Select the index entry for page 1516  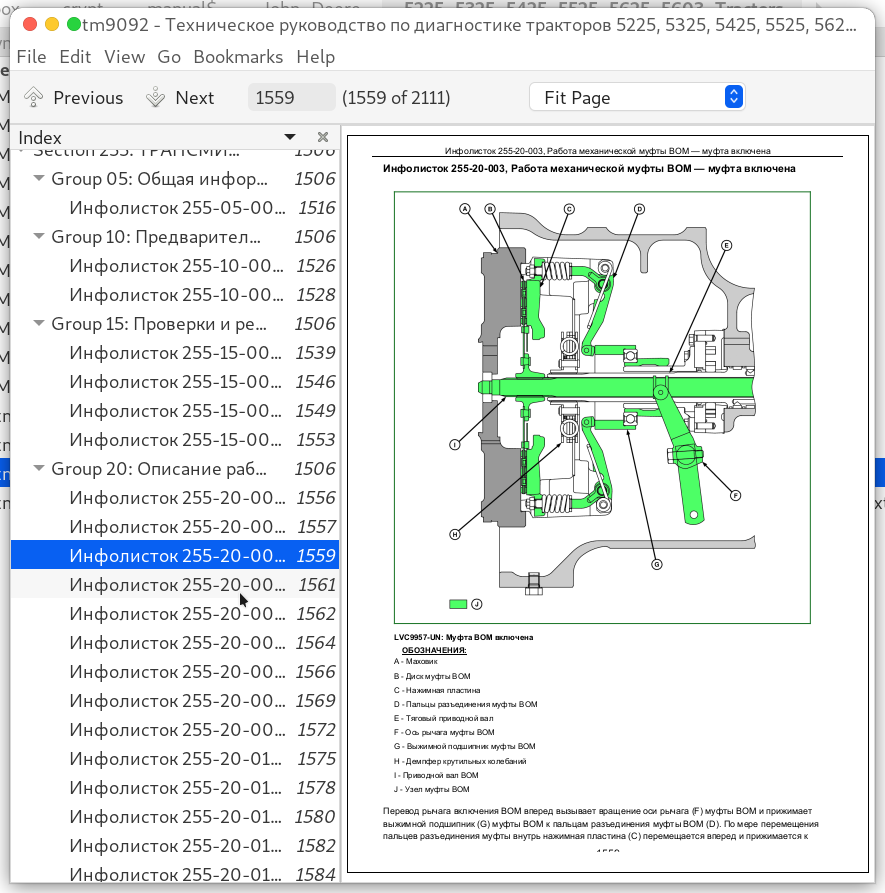point(177,208)
